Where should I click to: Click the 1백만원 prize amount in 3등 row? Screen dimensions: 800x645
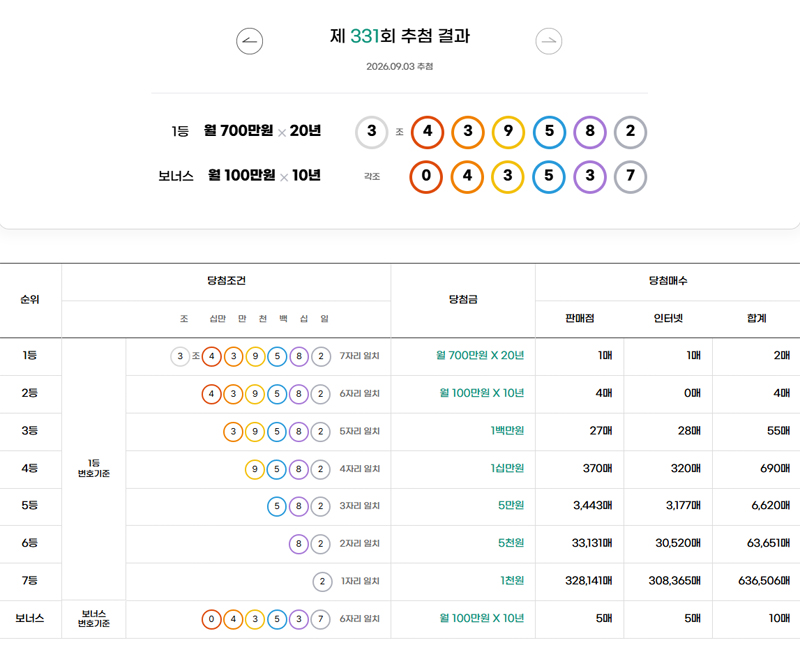click(x=507, y=431)
